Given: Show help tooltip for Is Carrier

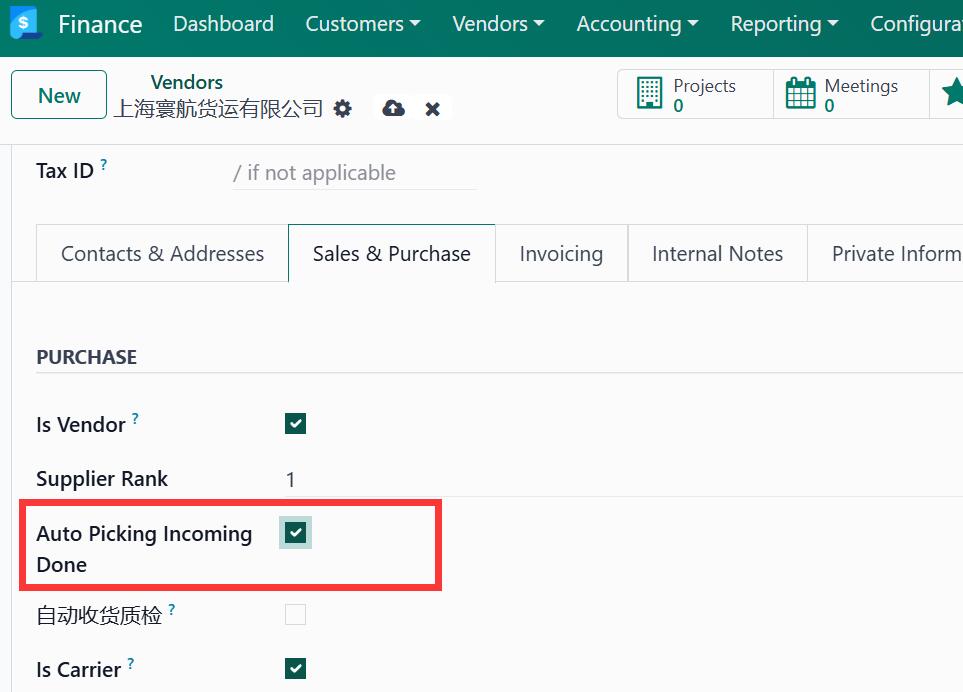Looking at the screenshot, I should click(131, 664).
